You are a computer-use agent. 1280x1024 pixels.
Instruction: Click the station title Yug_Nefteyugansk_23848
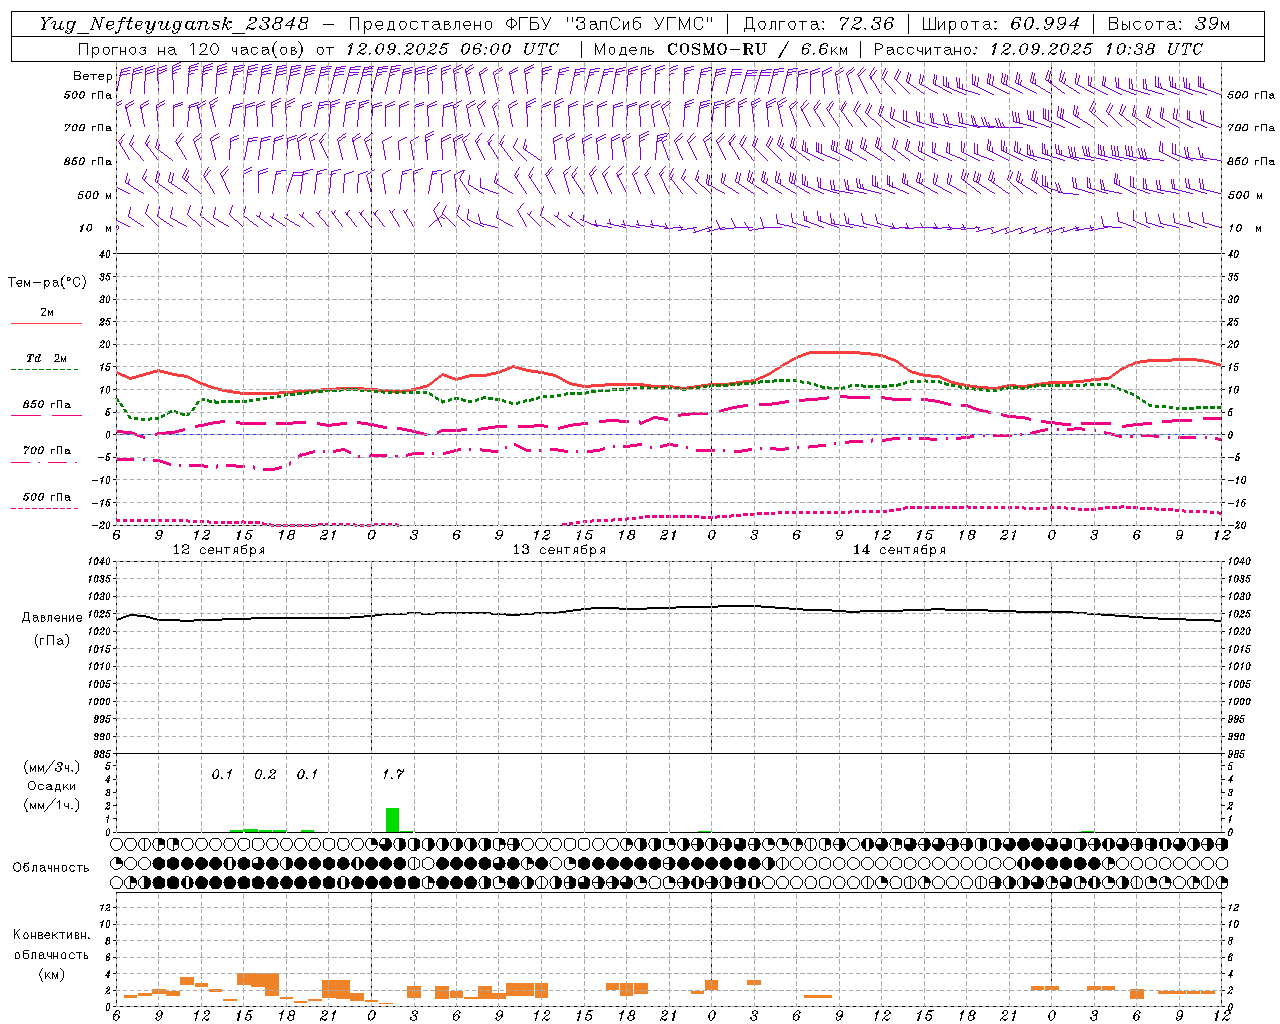174,24
